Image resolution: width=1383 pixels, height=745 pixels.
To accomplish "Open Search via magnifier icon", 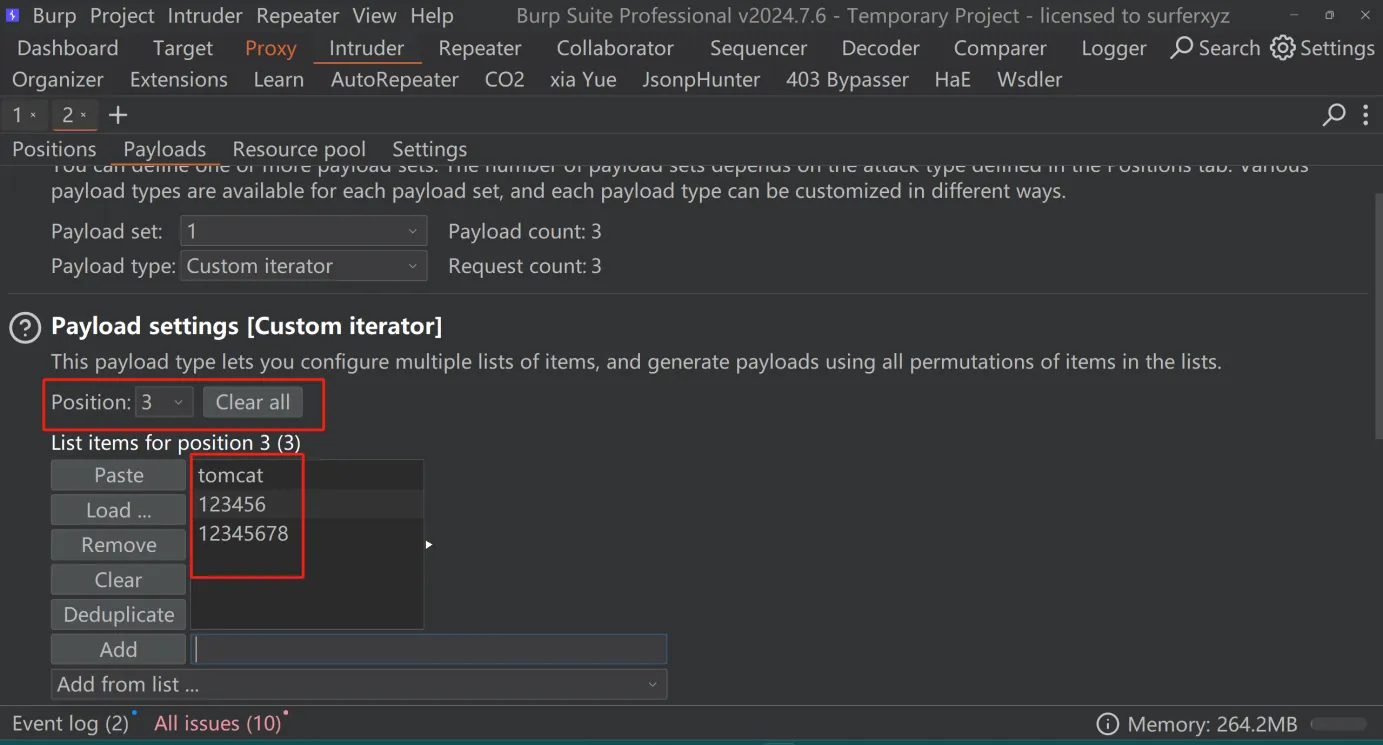I will coord(1182,48).
